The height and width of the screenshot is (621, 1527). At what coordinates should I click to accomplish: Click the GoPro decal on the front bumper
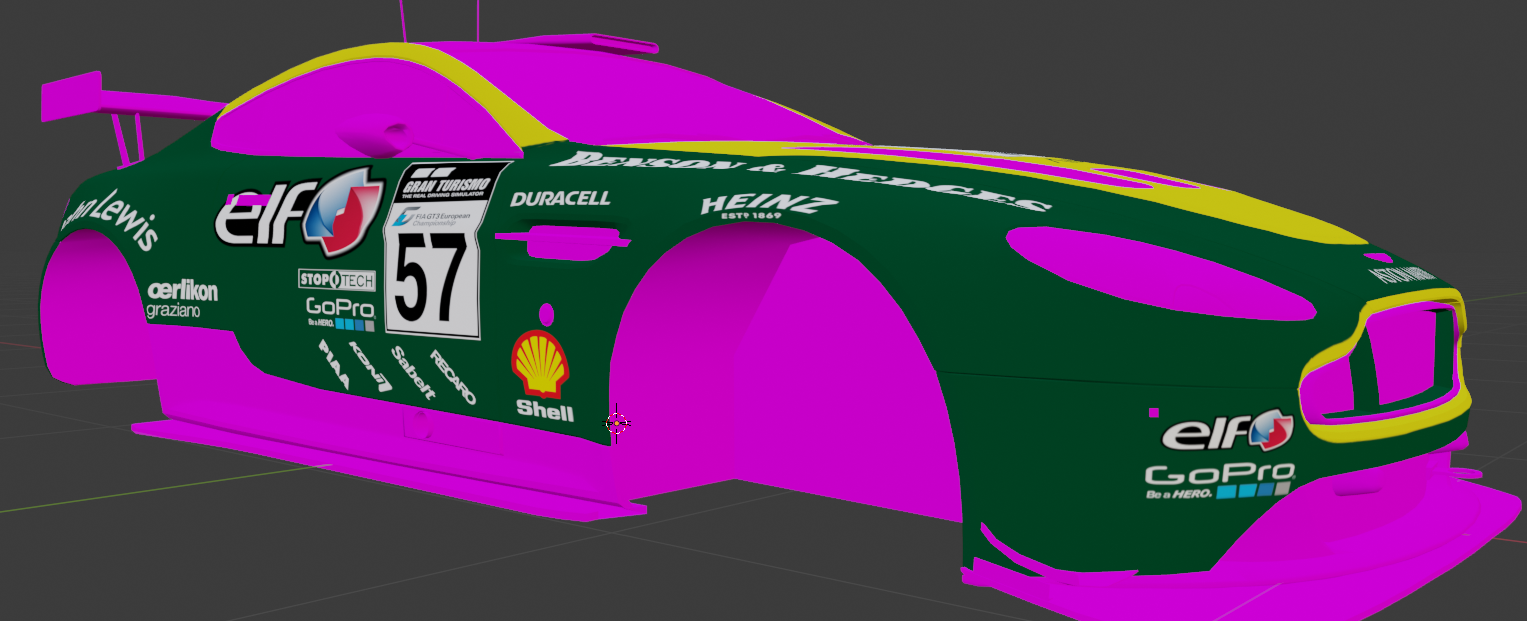(1220, 481)
